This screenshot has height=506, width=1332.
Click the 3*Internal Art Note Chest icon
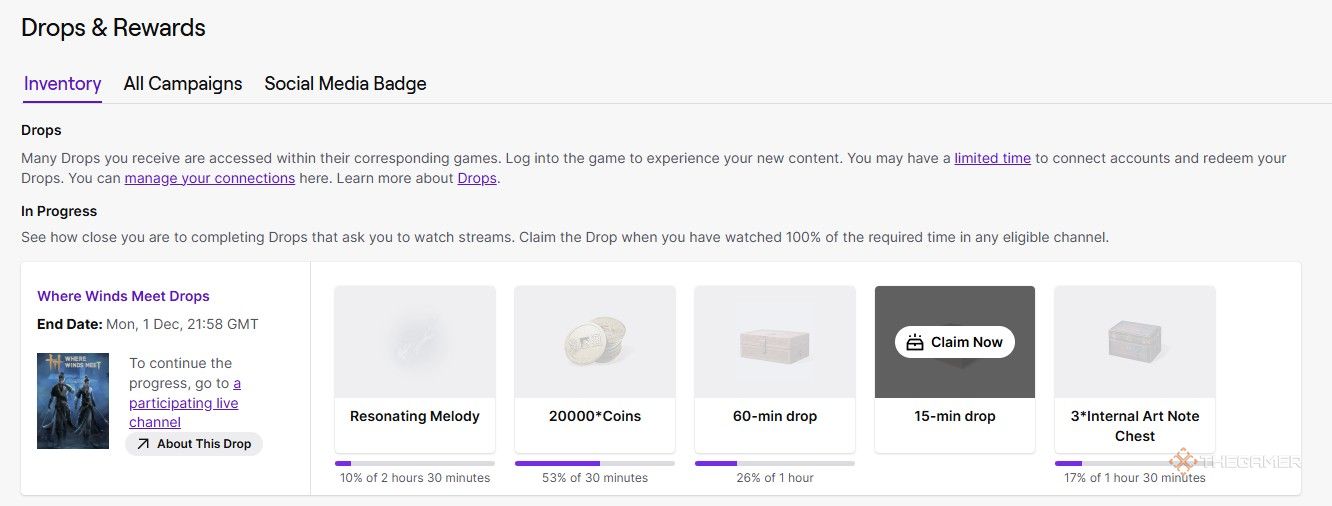pos(1135,342)
